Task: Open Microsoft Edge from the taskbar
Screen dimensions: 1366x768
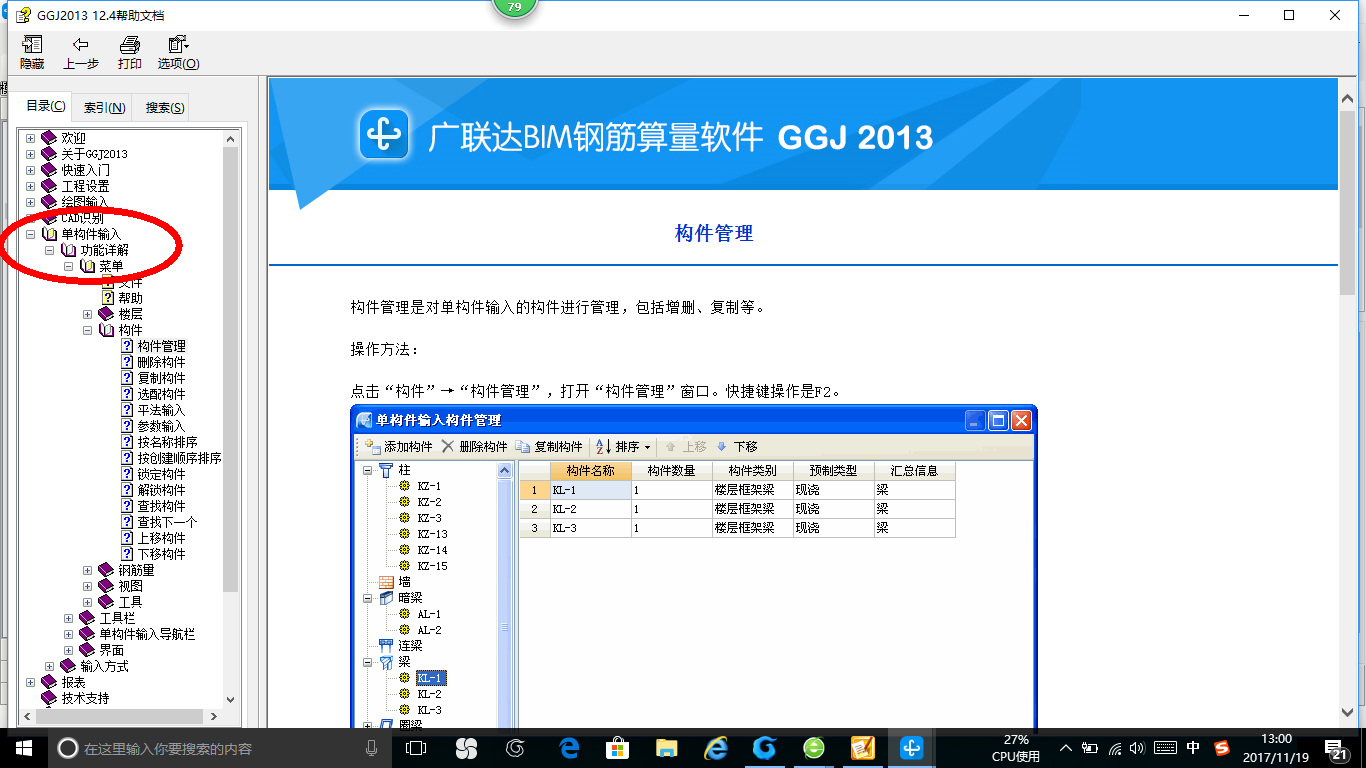Action: pos(570,748)
